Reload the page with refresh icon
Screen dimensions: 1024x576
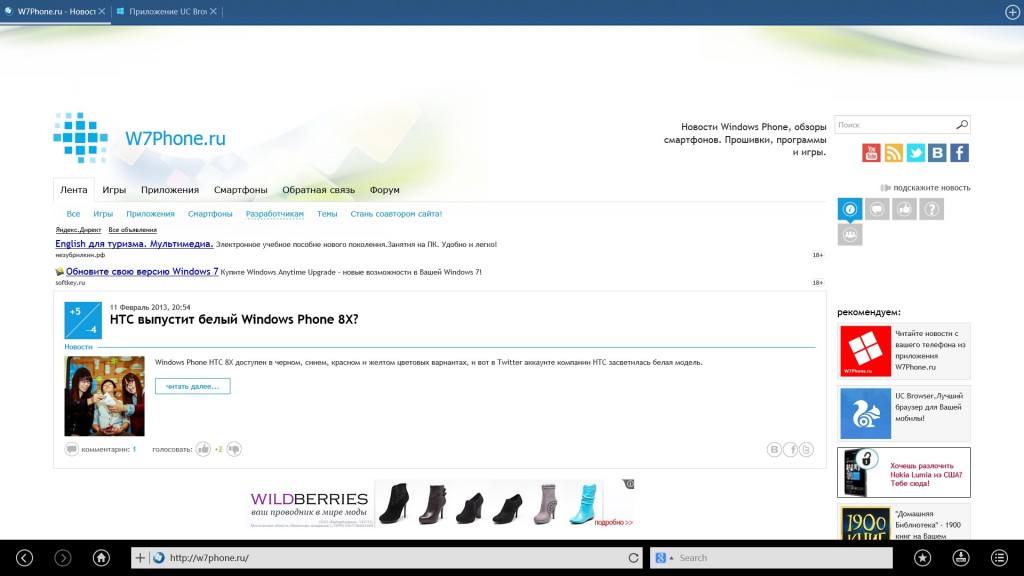633,558
